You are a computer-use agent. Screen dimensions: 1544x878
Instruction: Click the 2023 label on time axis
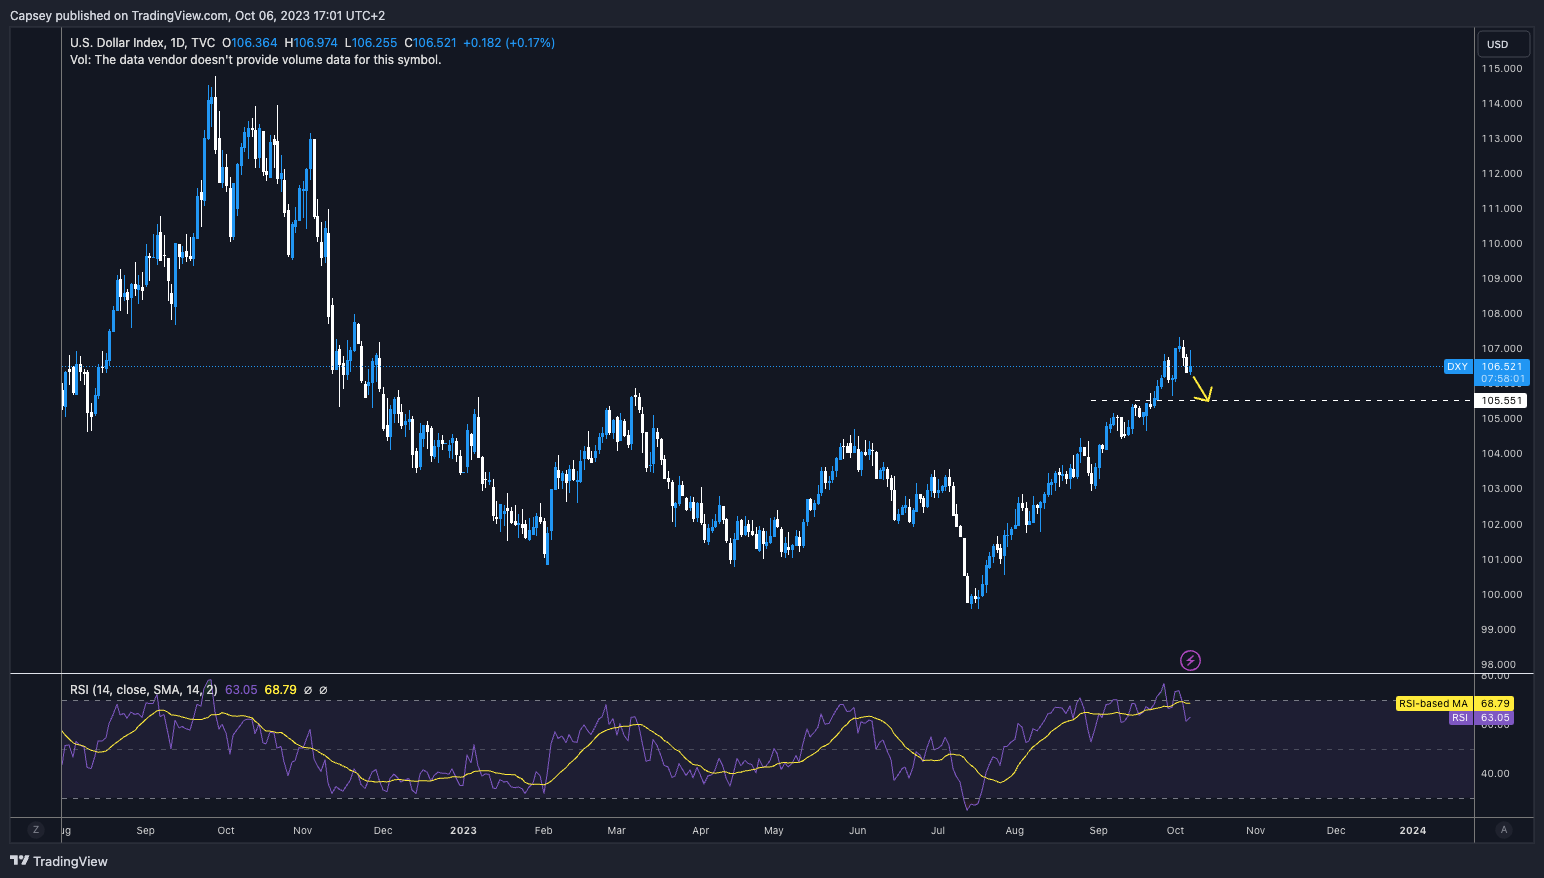point(463,830)
